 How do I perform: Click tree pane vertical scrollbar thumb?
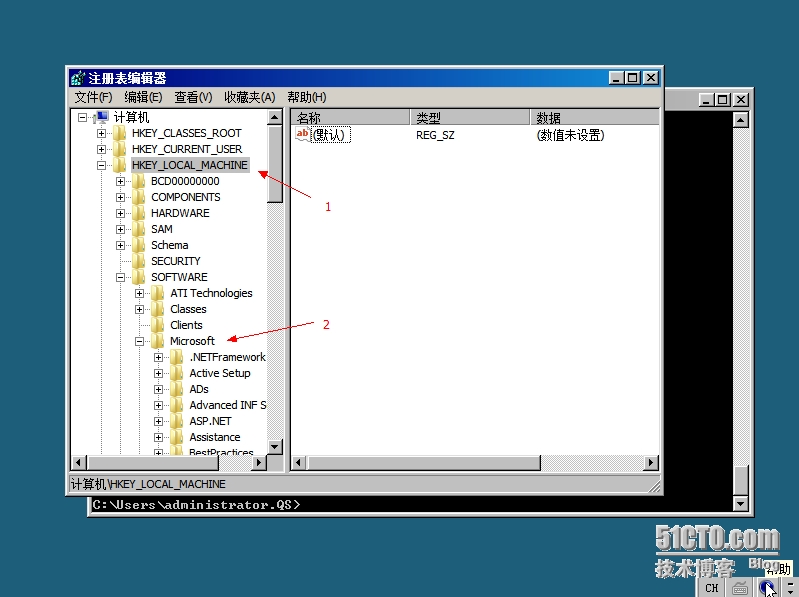click(275, 164)
